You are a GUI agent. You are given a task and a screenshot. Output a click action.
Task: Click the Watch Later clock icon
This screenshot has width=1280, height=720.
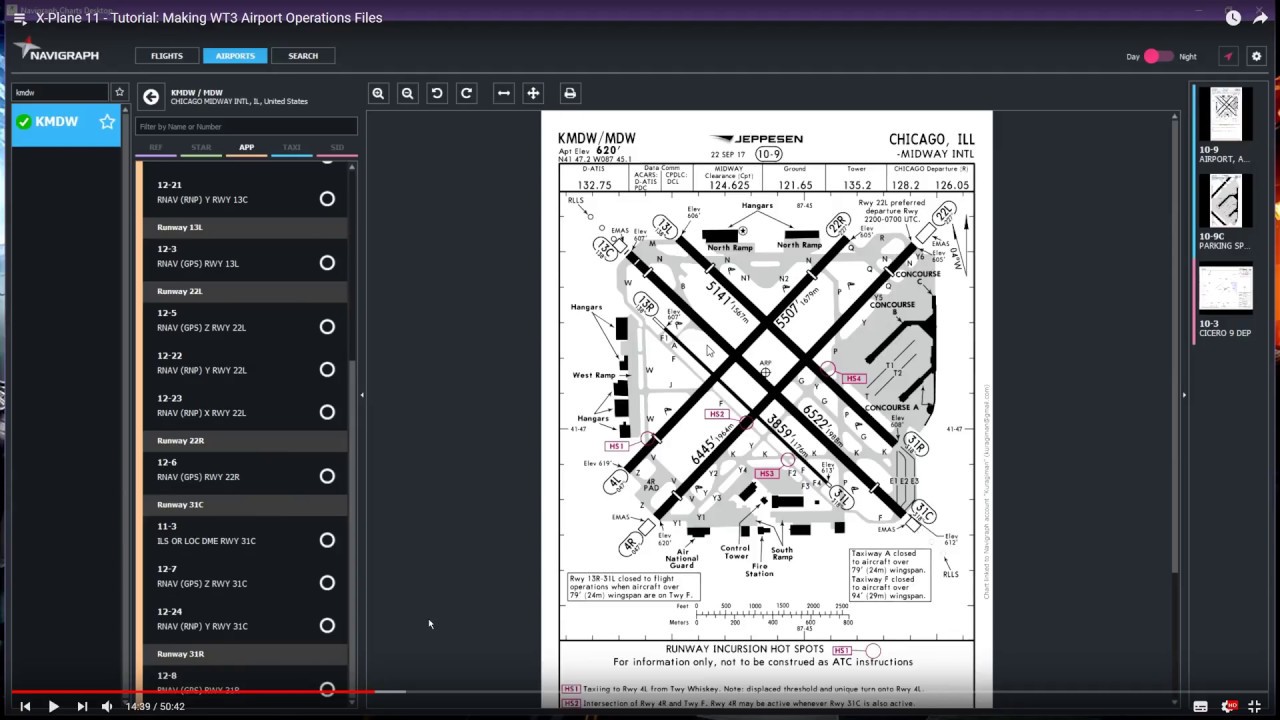click(x=1233, y=18)
